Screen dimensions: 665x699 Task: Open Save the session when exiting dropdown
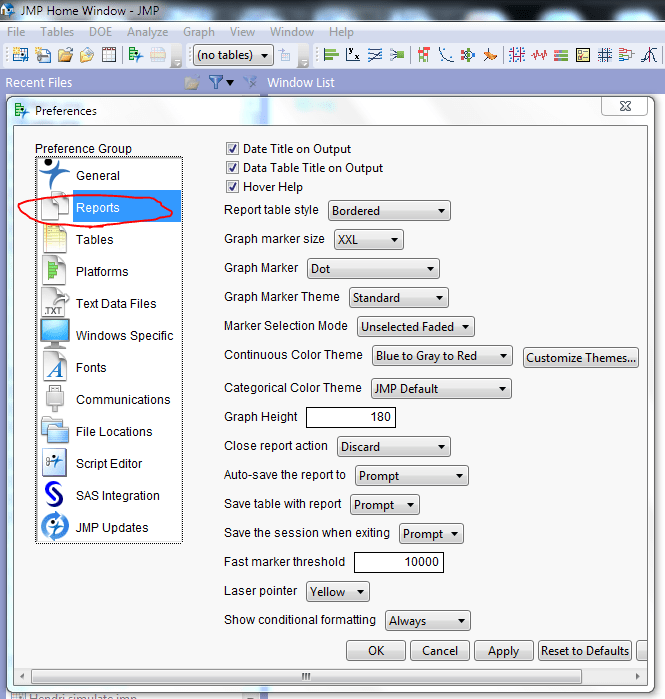[431, 534]
